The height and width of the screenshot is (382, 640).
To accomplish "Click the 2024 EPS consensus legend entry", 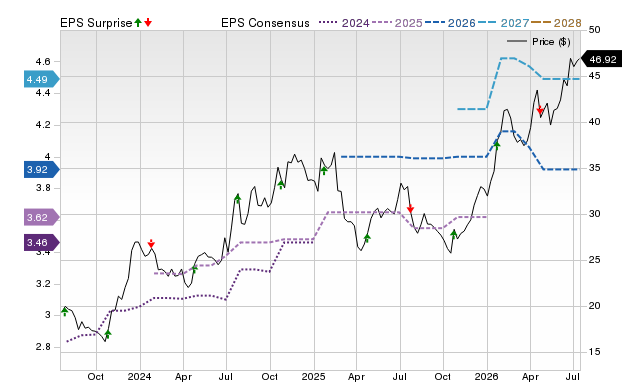I will click(344, 23).
